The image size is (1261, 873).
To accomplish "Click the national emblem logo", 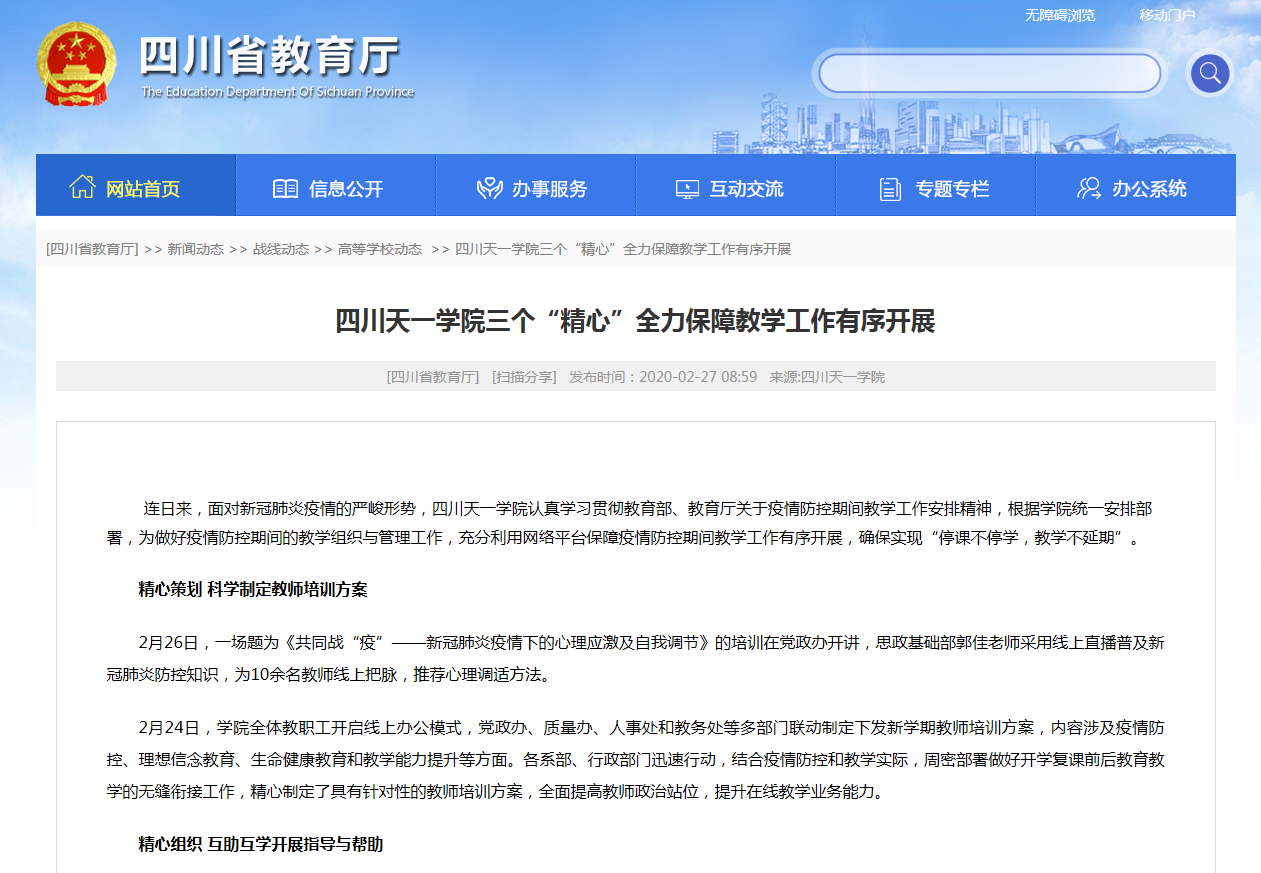I will 76,64.
